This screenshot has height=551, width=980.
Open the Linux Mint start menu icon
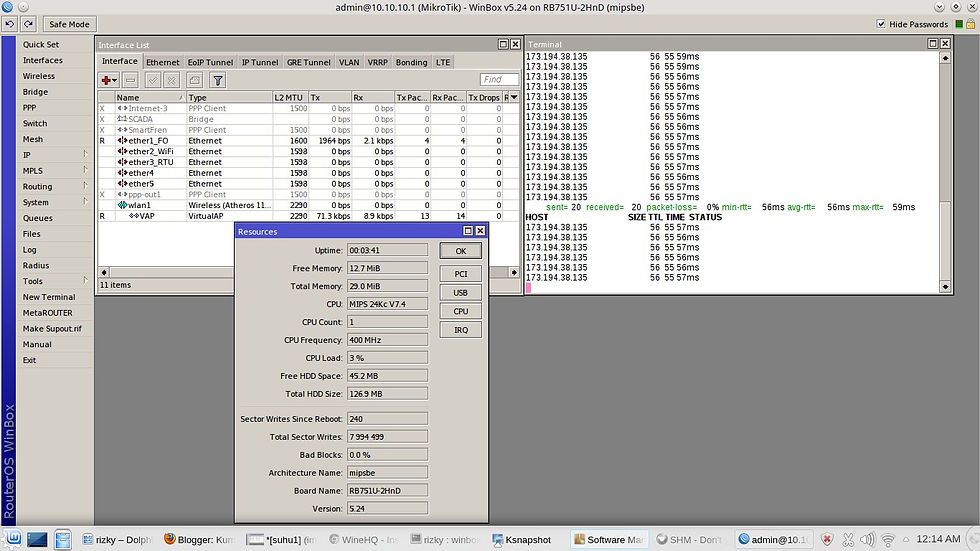tap(13, 539)
